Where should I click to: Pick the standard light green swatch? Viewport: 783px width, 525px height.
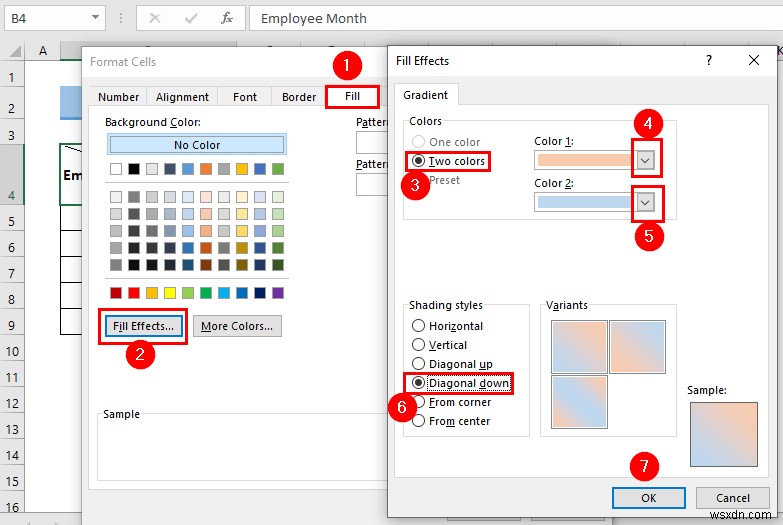pos(188,293)
